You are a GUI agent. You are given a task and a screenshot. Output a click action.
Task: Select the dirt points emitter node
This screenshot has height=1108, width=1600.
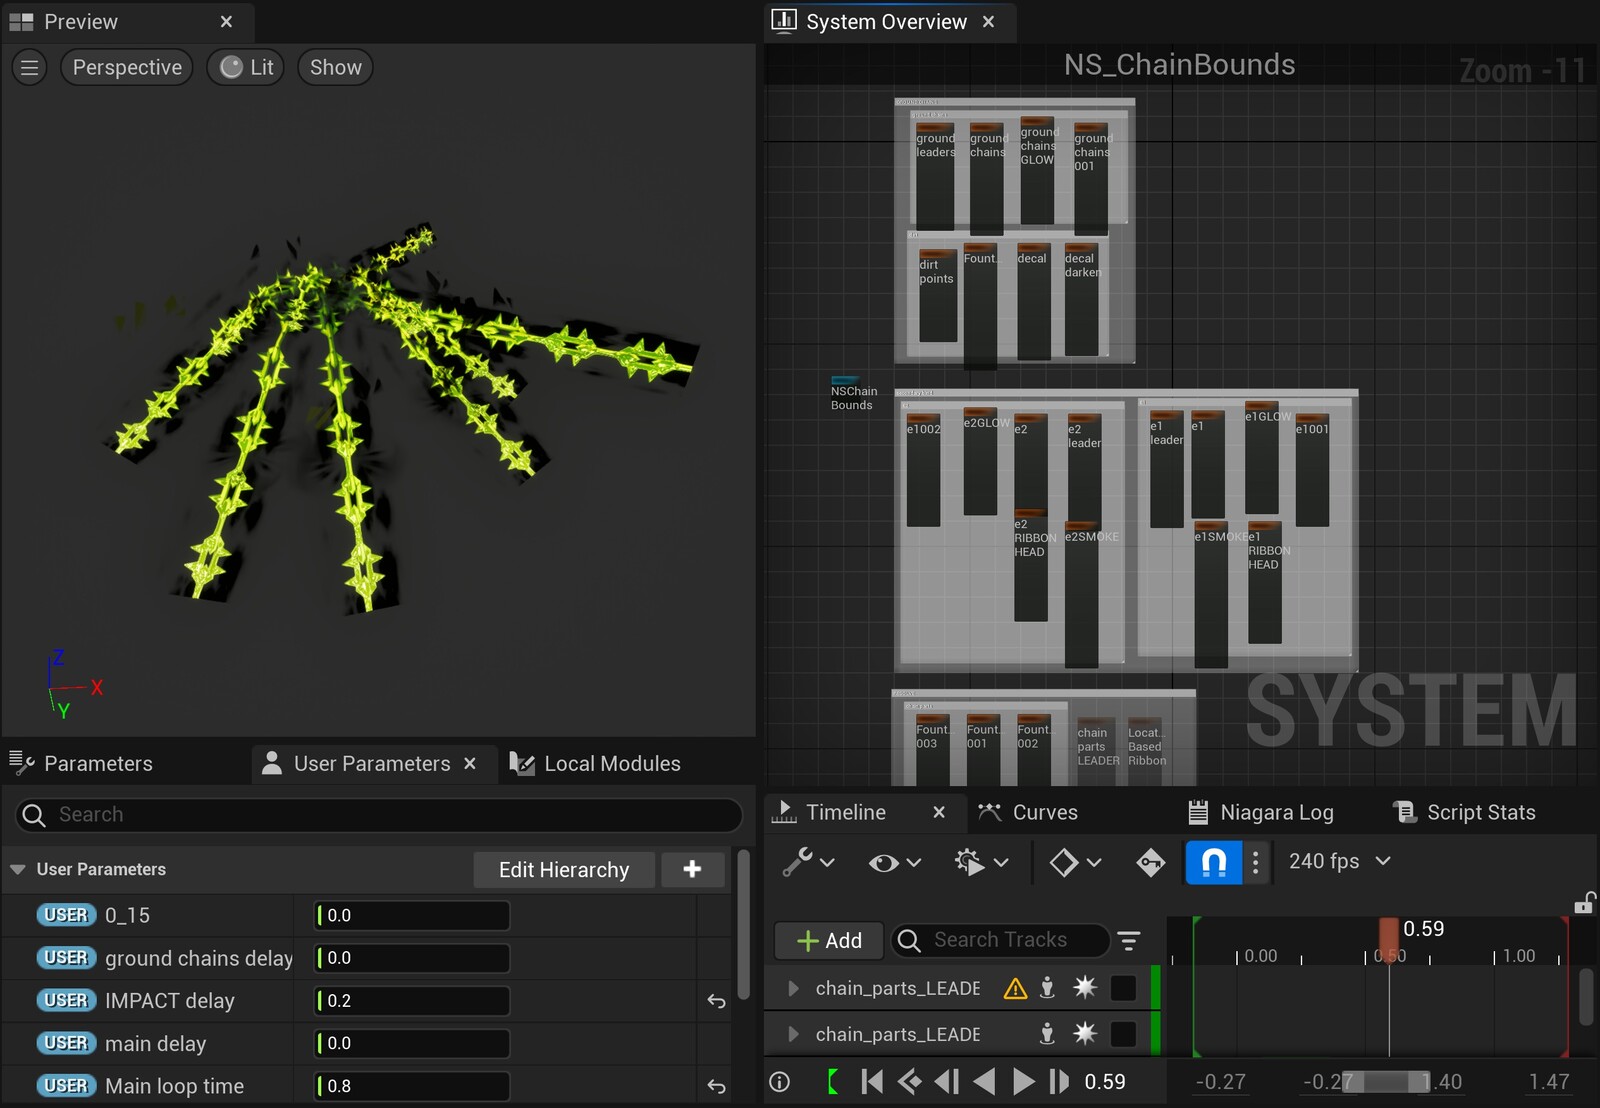937,297
